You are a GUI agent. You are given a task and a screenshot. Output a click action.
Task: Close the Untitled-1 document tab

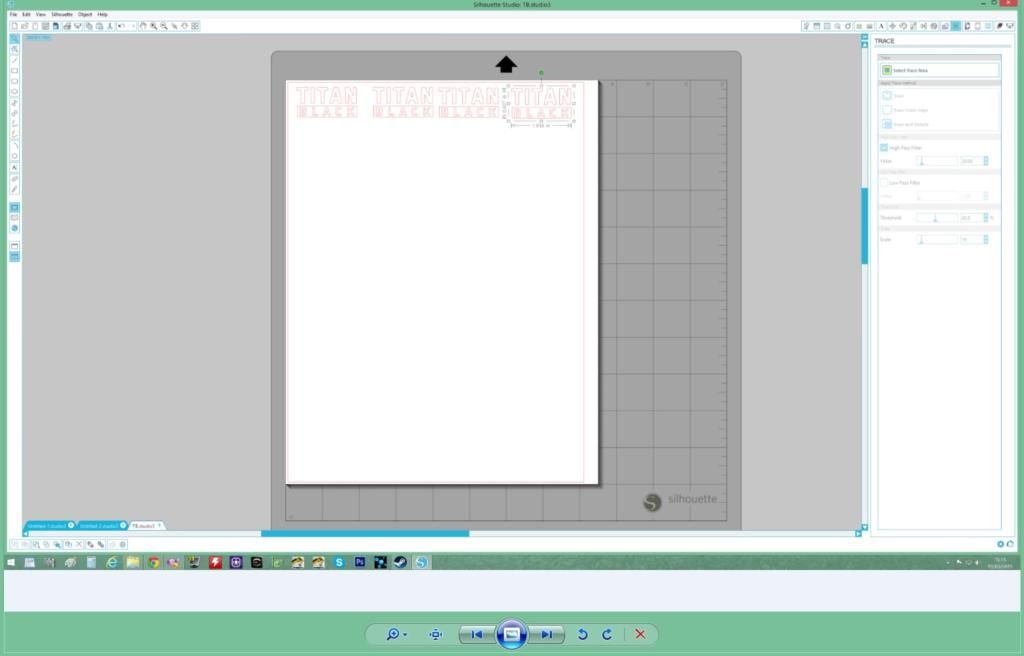[x=71, y=525]
